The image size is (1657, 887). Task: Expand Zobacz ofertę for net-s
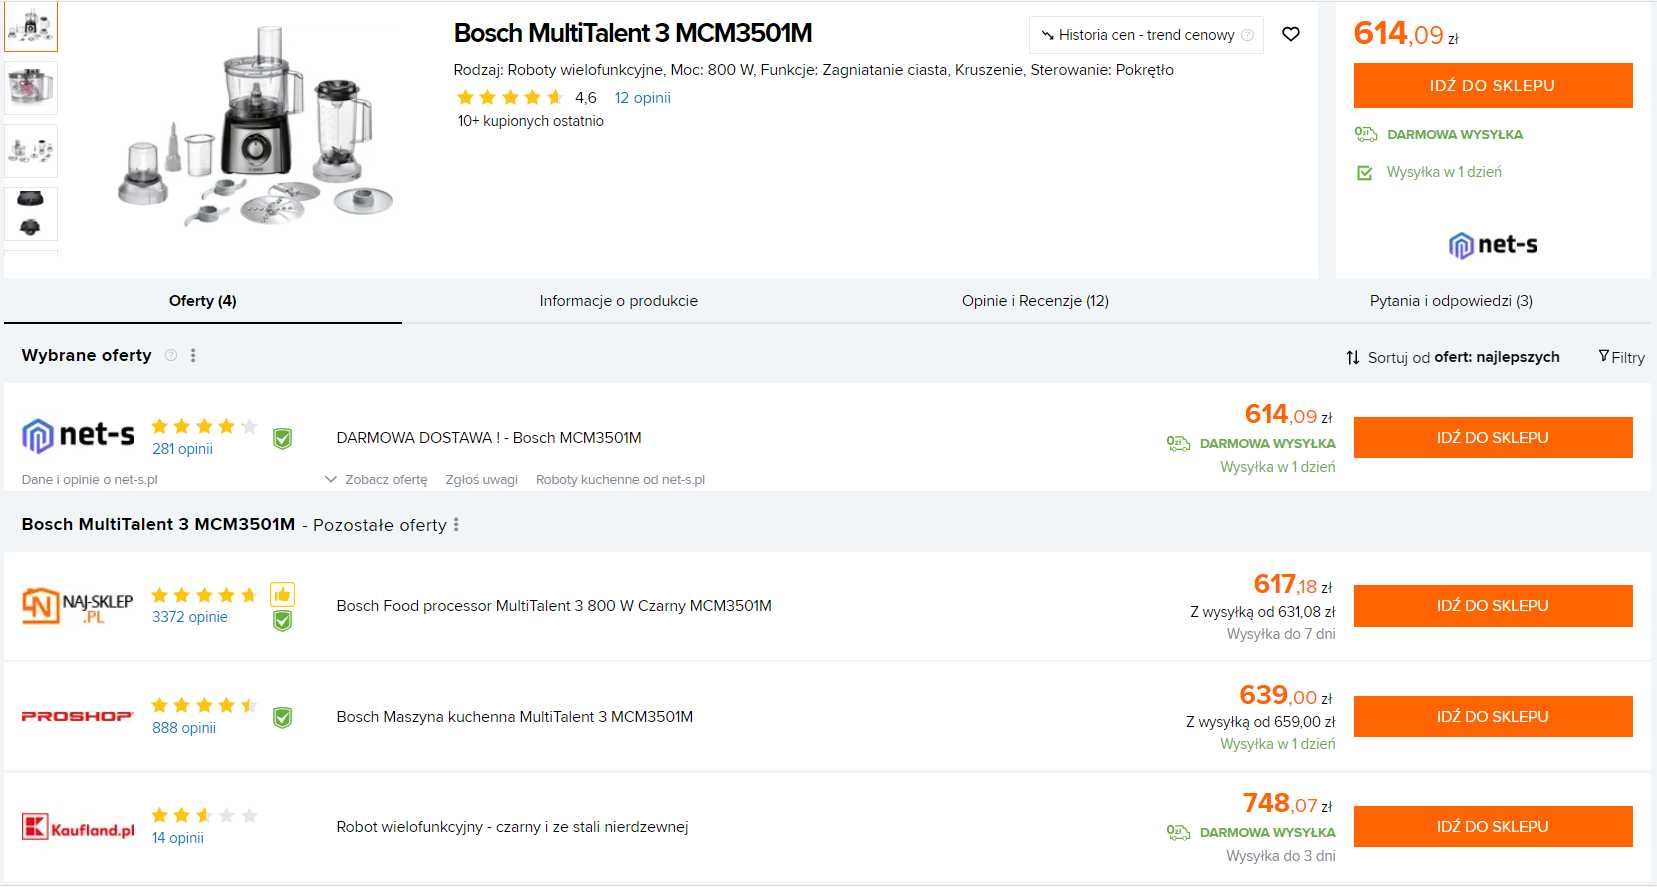coord(377,480)
